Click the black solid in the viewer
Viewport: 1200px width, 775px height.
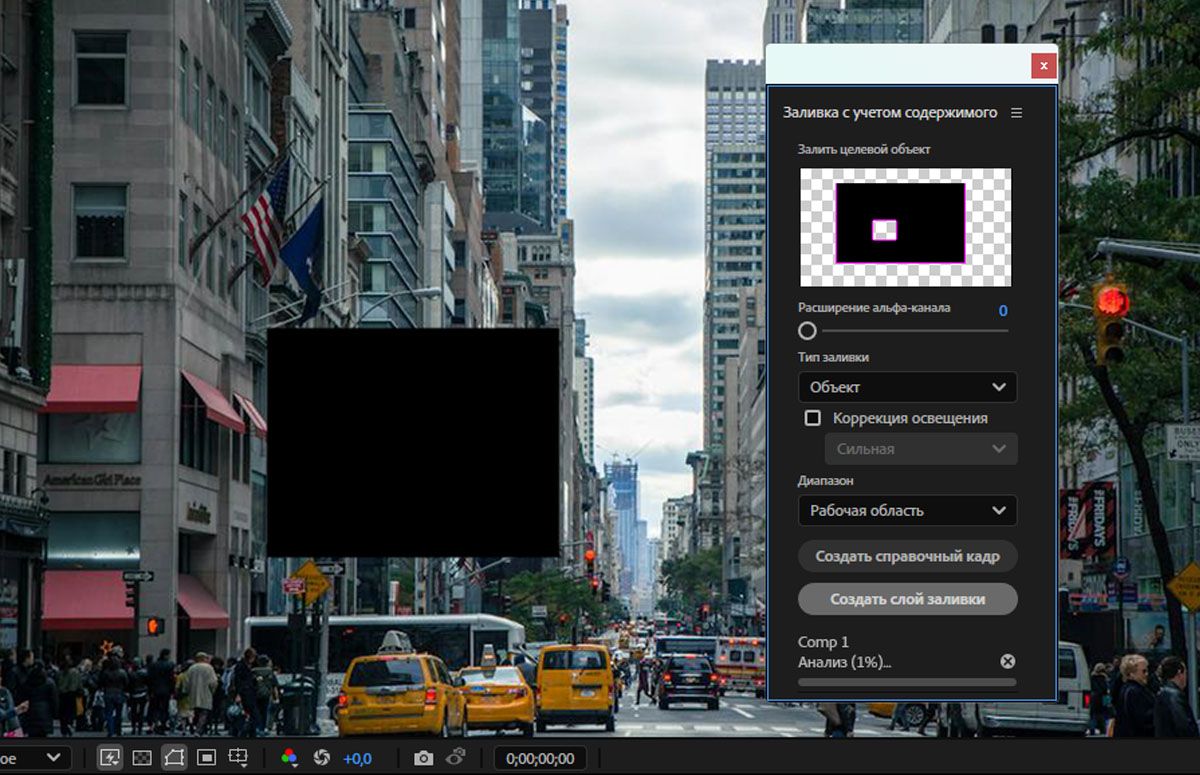pos(413,443)
